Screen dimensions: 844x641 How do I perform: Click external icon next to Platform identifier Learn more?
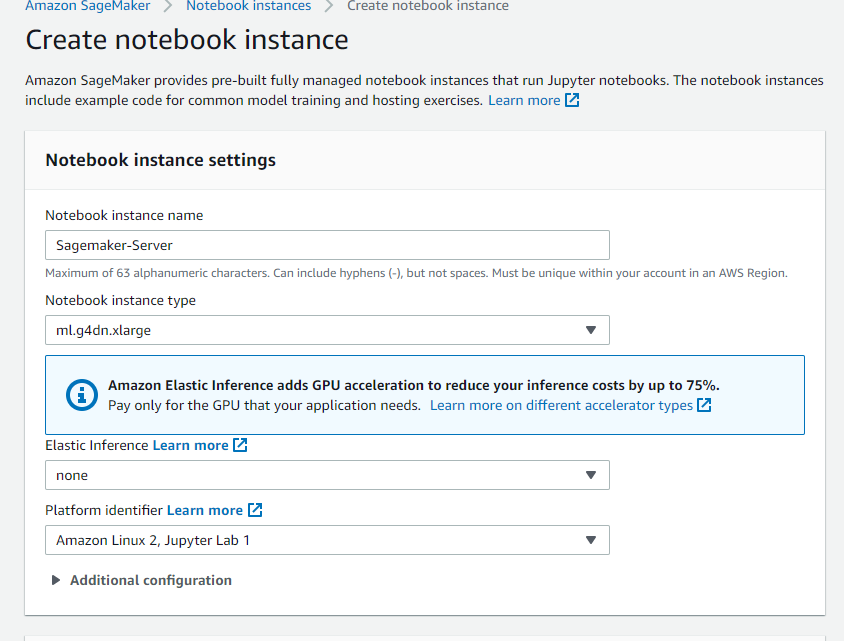(x=255, y=510)
